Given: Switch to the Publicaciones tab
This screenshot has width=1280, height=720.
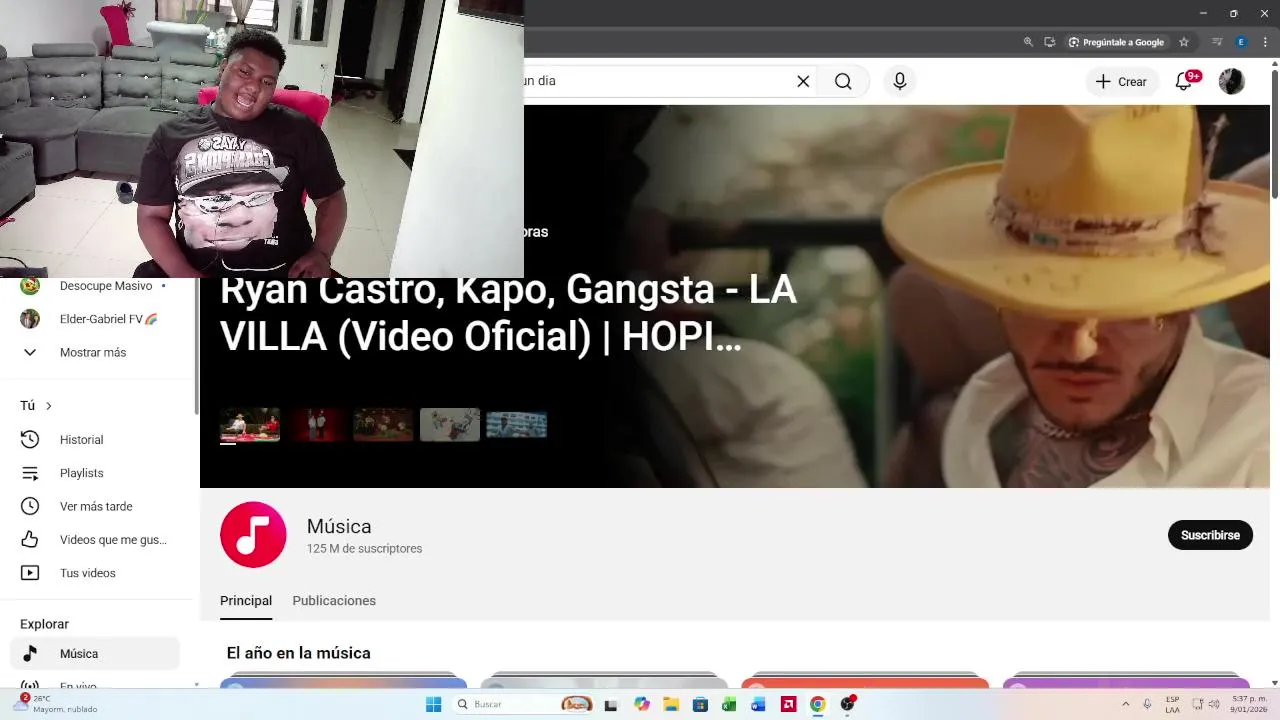Looking at the screenshot, I should pos(334,601).
